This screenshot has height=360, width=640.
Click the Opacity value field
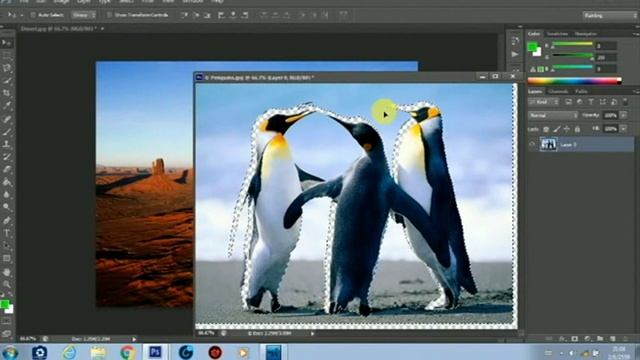click(611, 116)
